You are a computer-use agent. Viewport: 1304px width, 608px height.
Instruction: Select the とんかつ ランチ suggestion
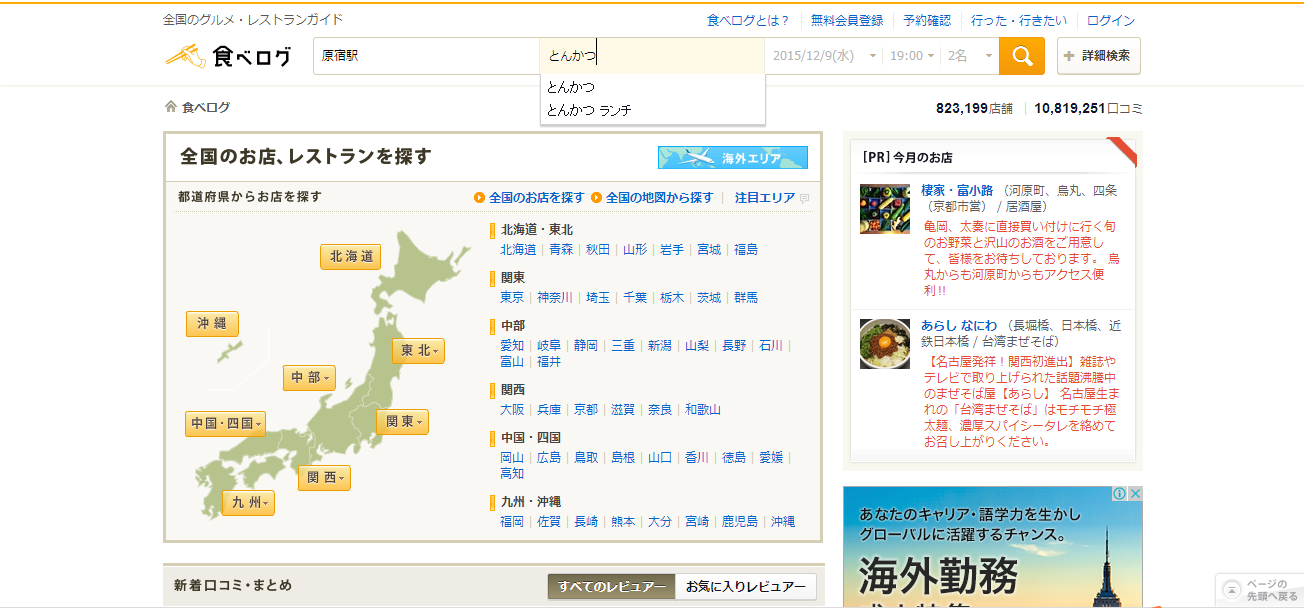[589, 110]
